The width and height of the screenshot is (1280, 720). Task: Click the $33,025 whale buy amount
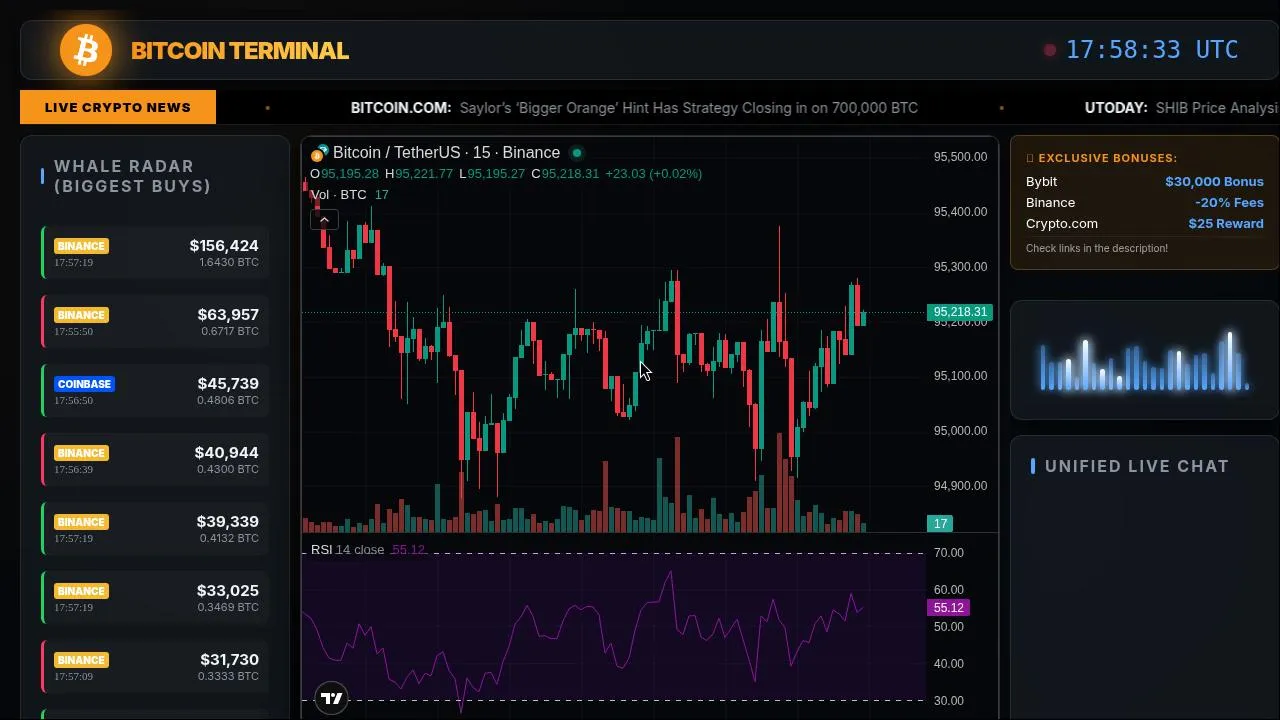pos(228,591)
